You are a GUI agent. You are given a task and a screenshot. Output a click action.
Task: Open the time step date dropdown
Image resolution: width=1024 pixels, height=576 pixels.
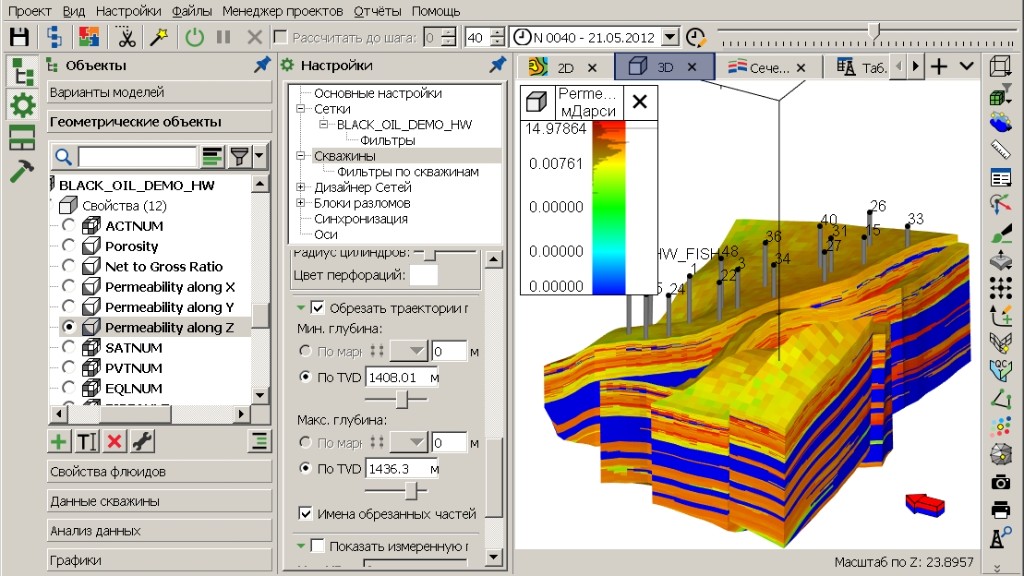pos(669,37)
